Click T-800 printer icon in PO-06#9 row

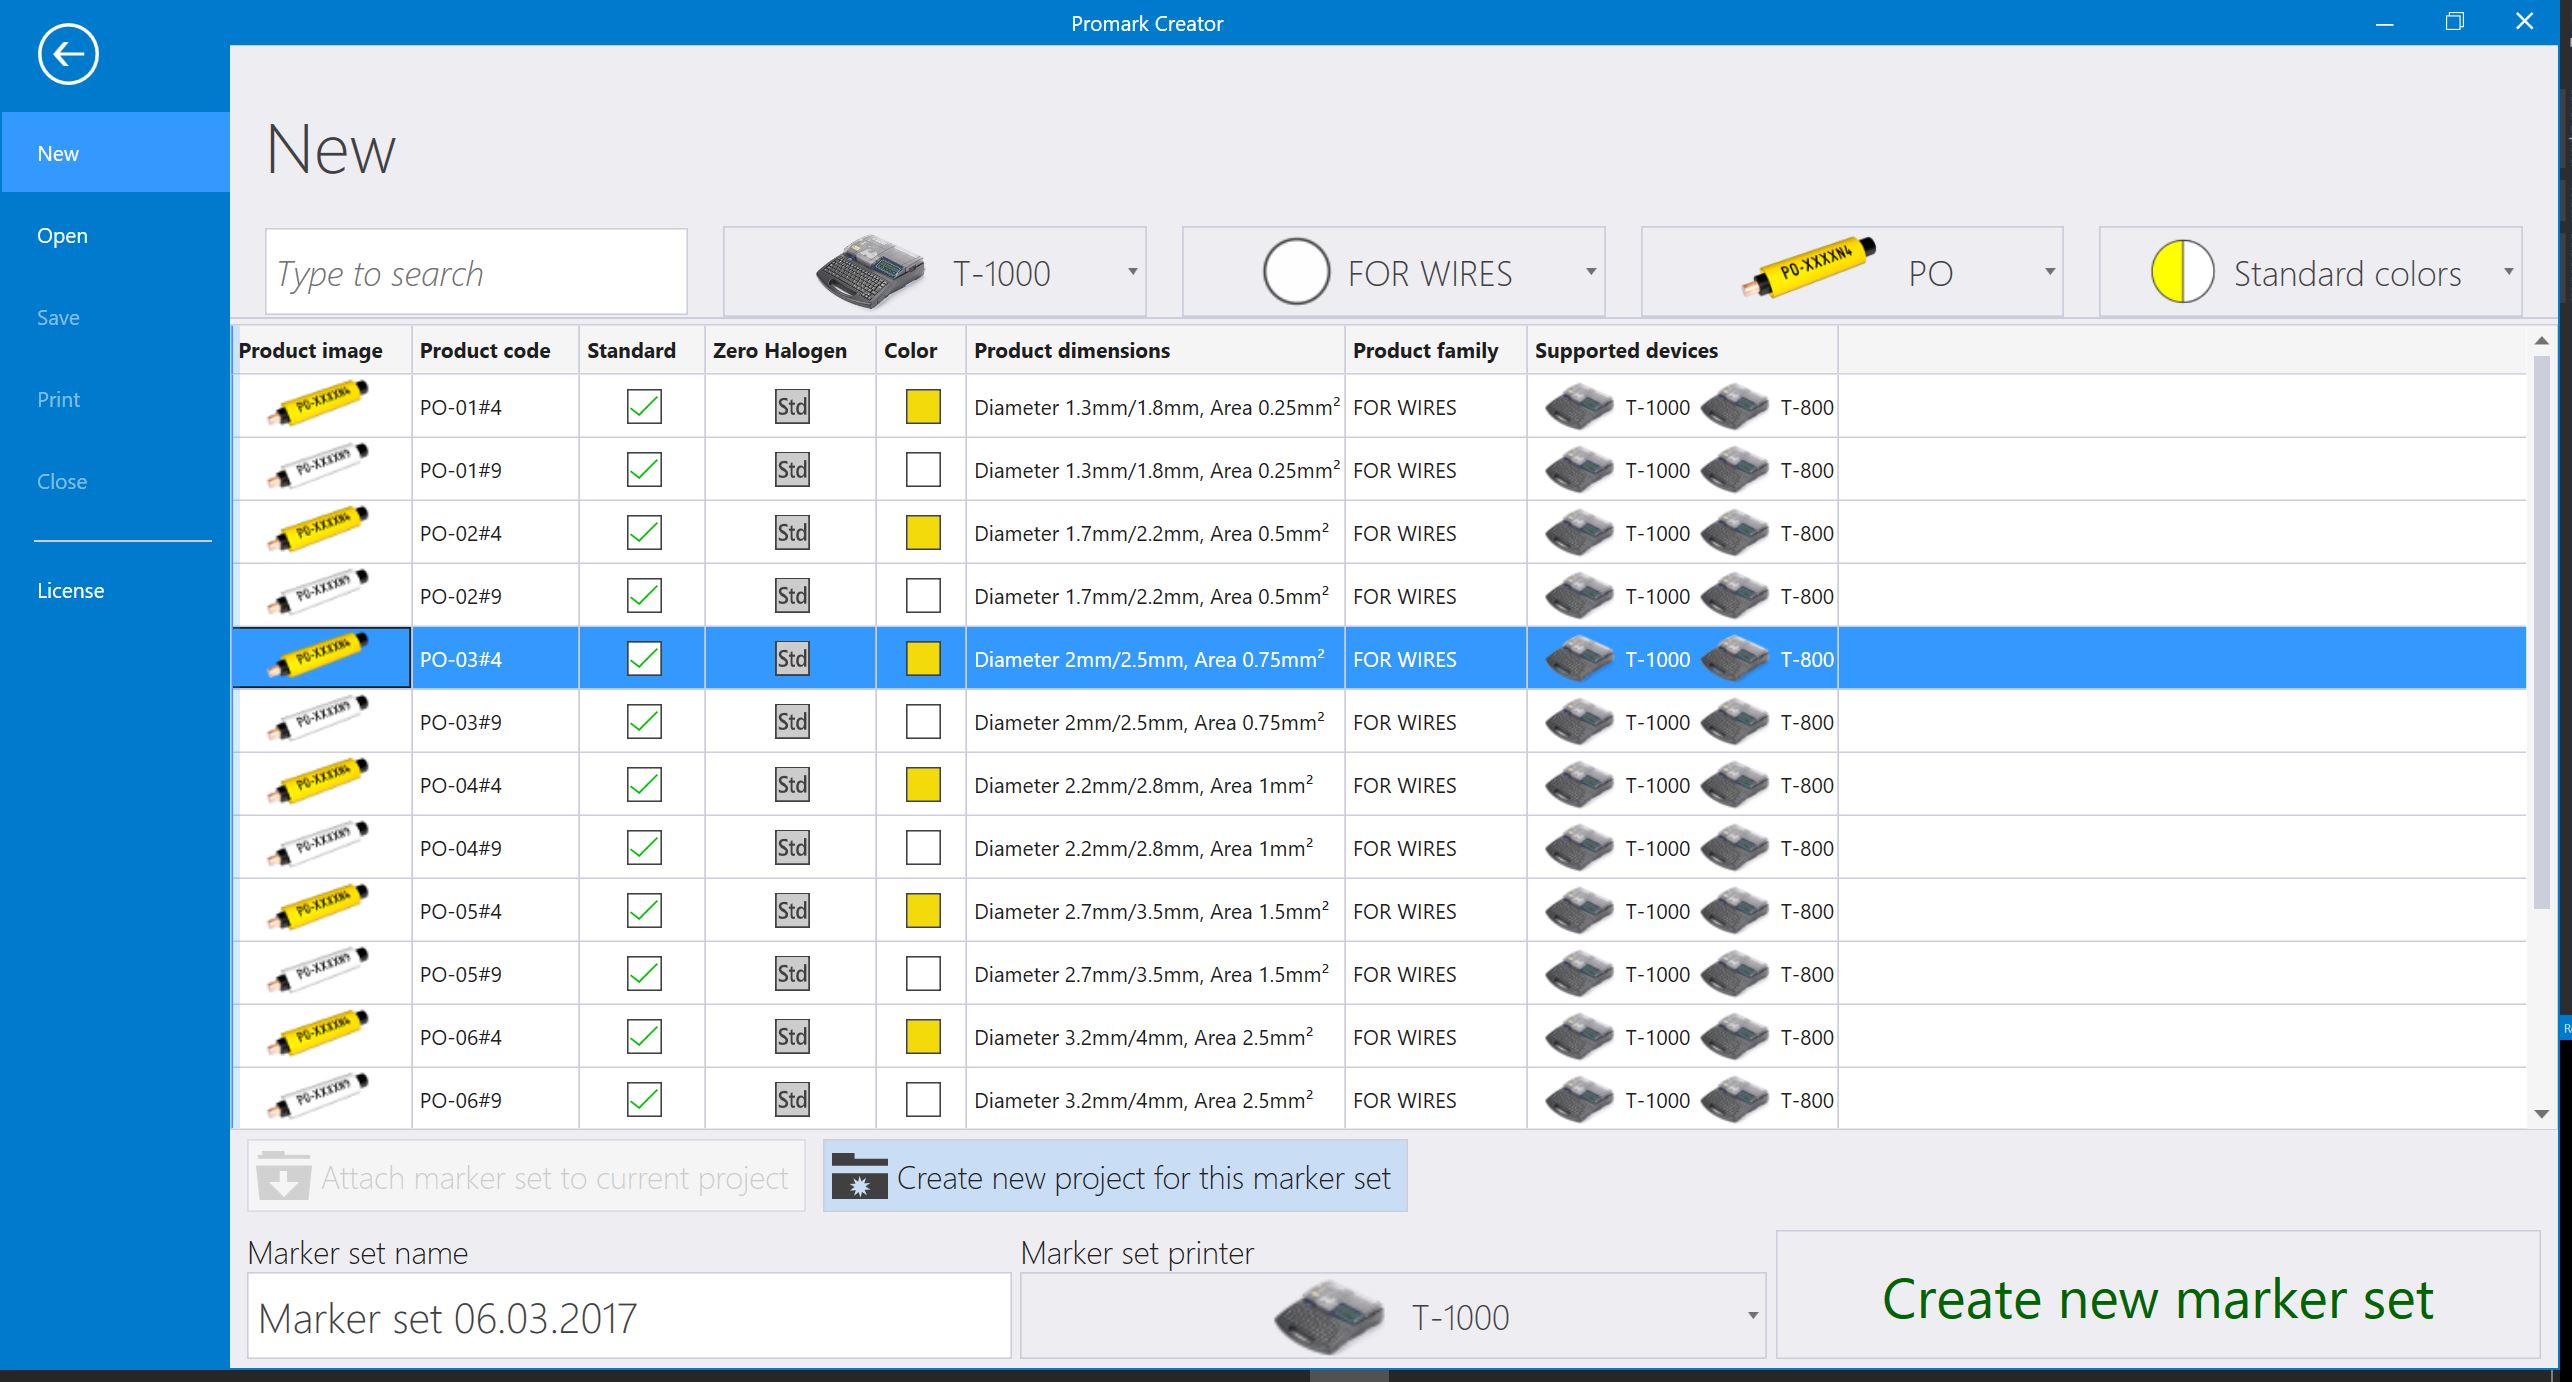pos(1735,1100)
